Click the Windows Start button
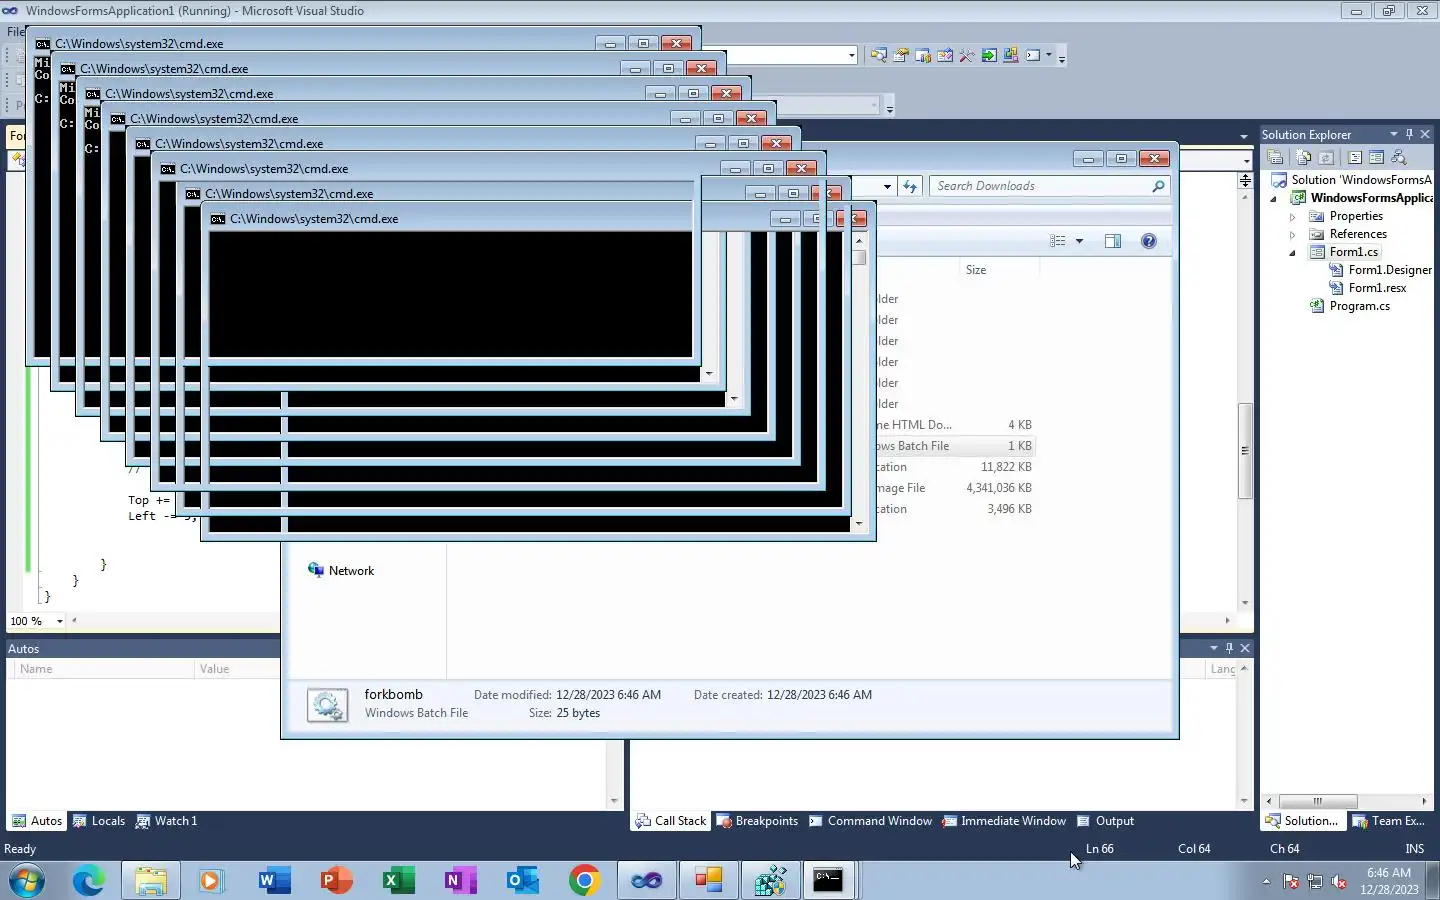Screen dimensions: 1440x900 27,880
